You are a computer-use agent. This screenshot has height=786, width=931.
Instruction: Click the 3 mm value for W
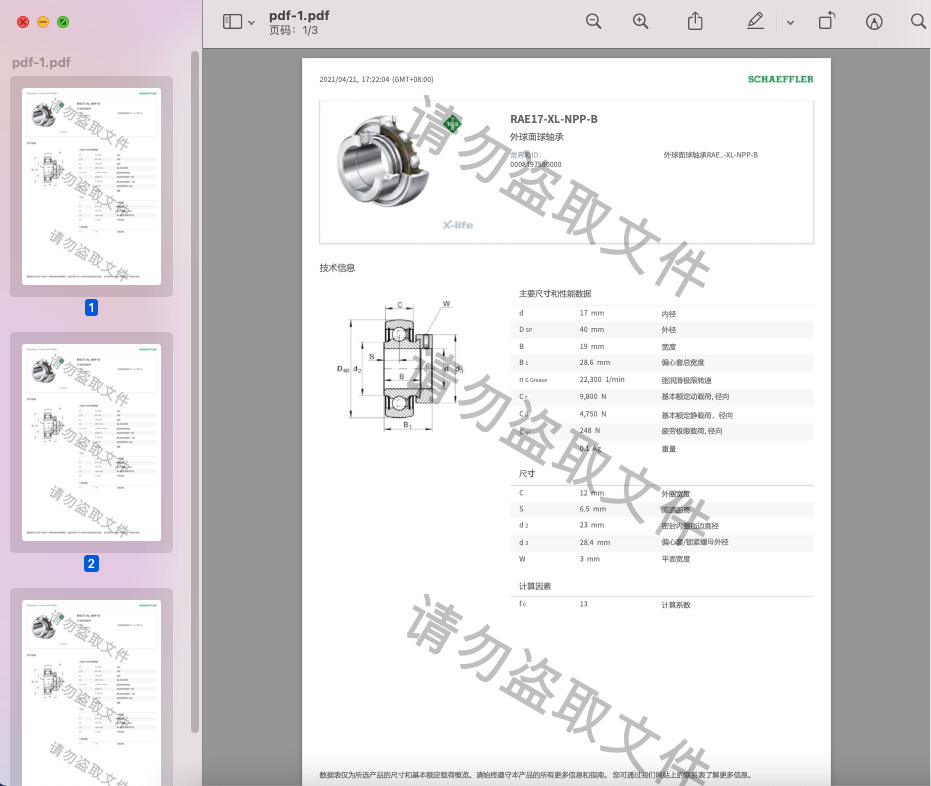(x=590, y=559)
